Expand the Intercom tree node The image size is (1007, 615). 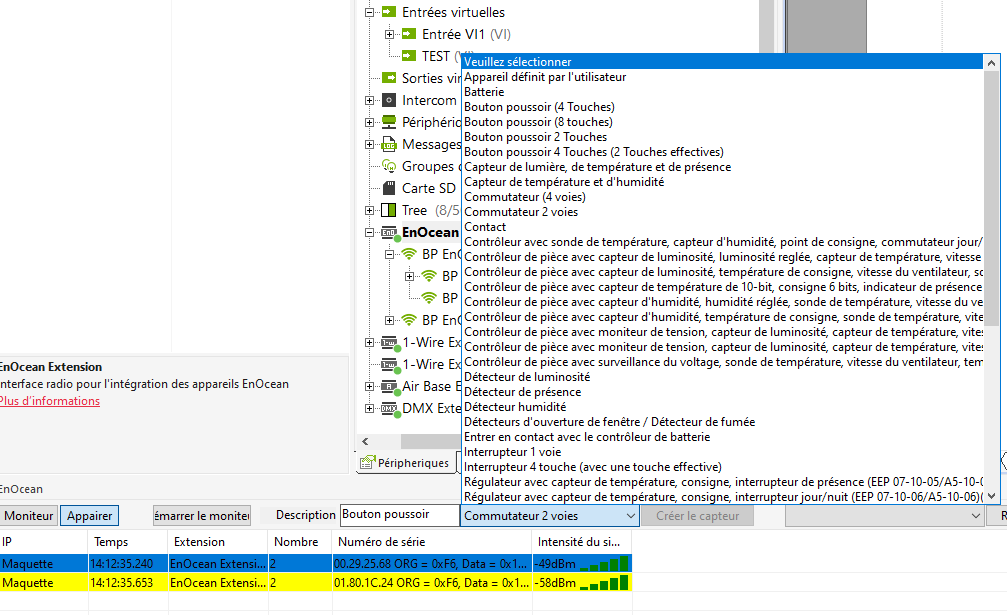(370, 101)
